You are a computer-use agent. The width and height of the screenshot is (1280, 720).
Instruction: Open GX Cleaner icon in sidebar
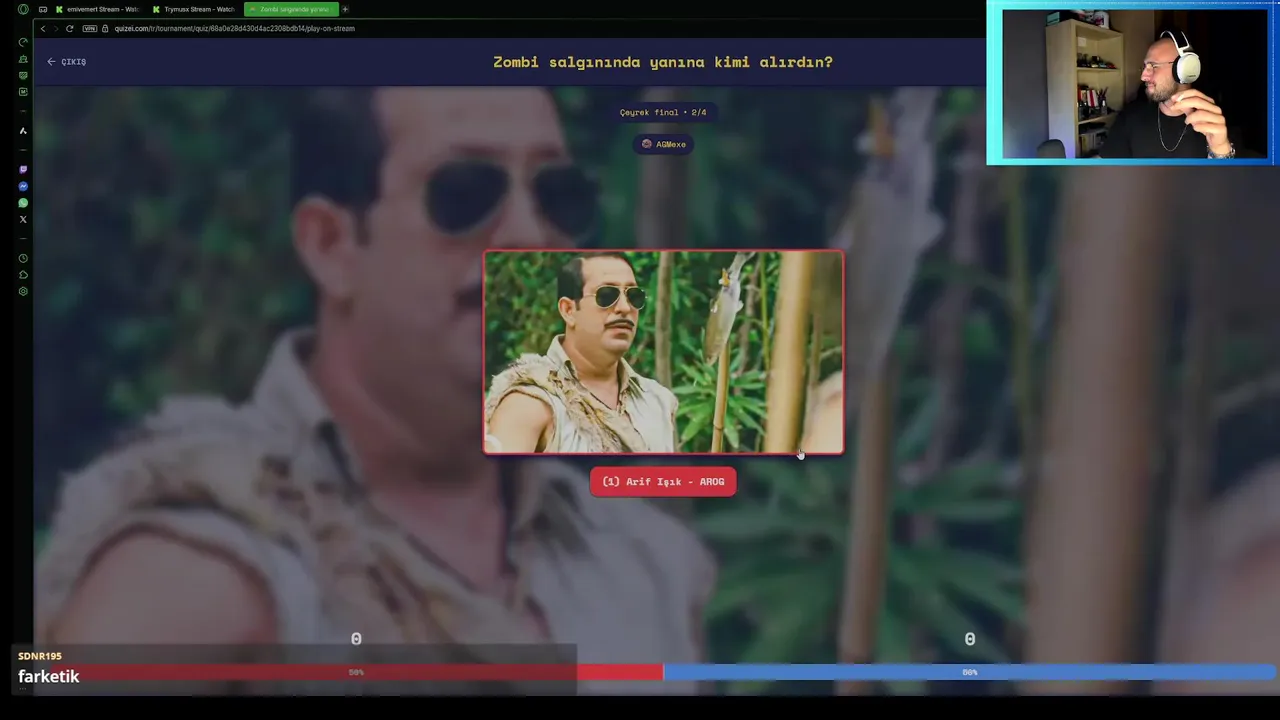click(x=23, y=59)
